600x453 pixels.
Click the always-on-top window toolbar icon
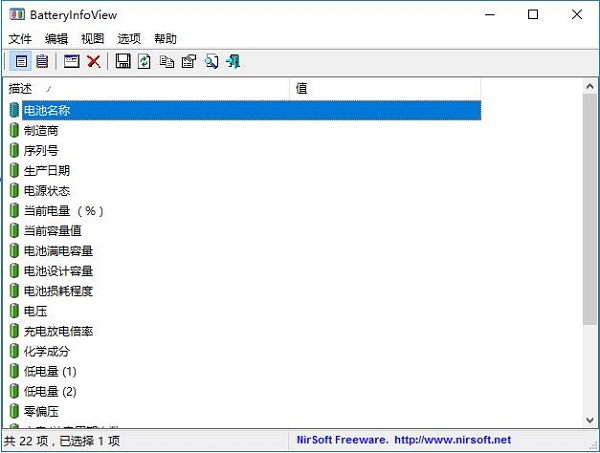72,61
